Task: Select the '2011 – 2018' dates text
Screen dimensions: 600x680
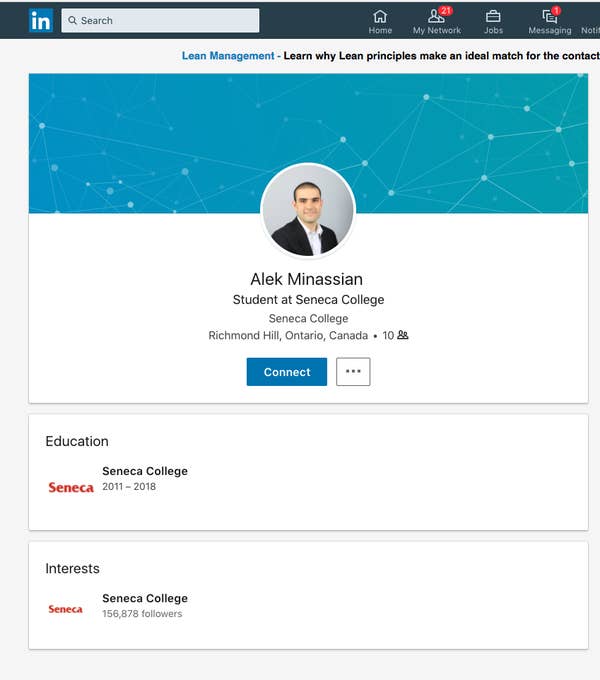Action: [x=129, y=487]
